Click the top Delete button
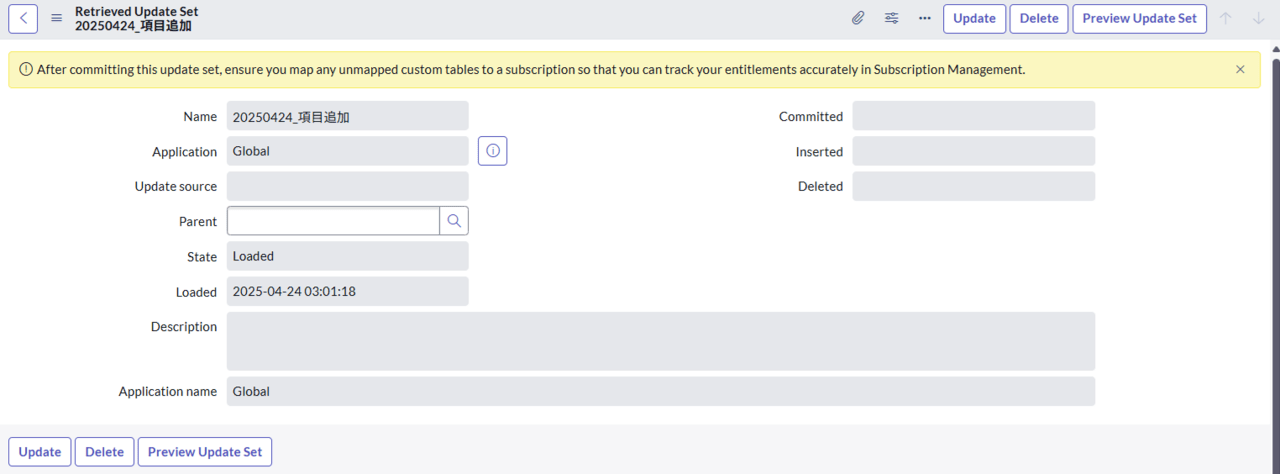Viewport: 1280px width, 474px height. point(1039,18)
